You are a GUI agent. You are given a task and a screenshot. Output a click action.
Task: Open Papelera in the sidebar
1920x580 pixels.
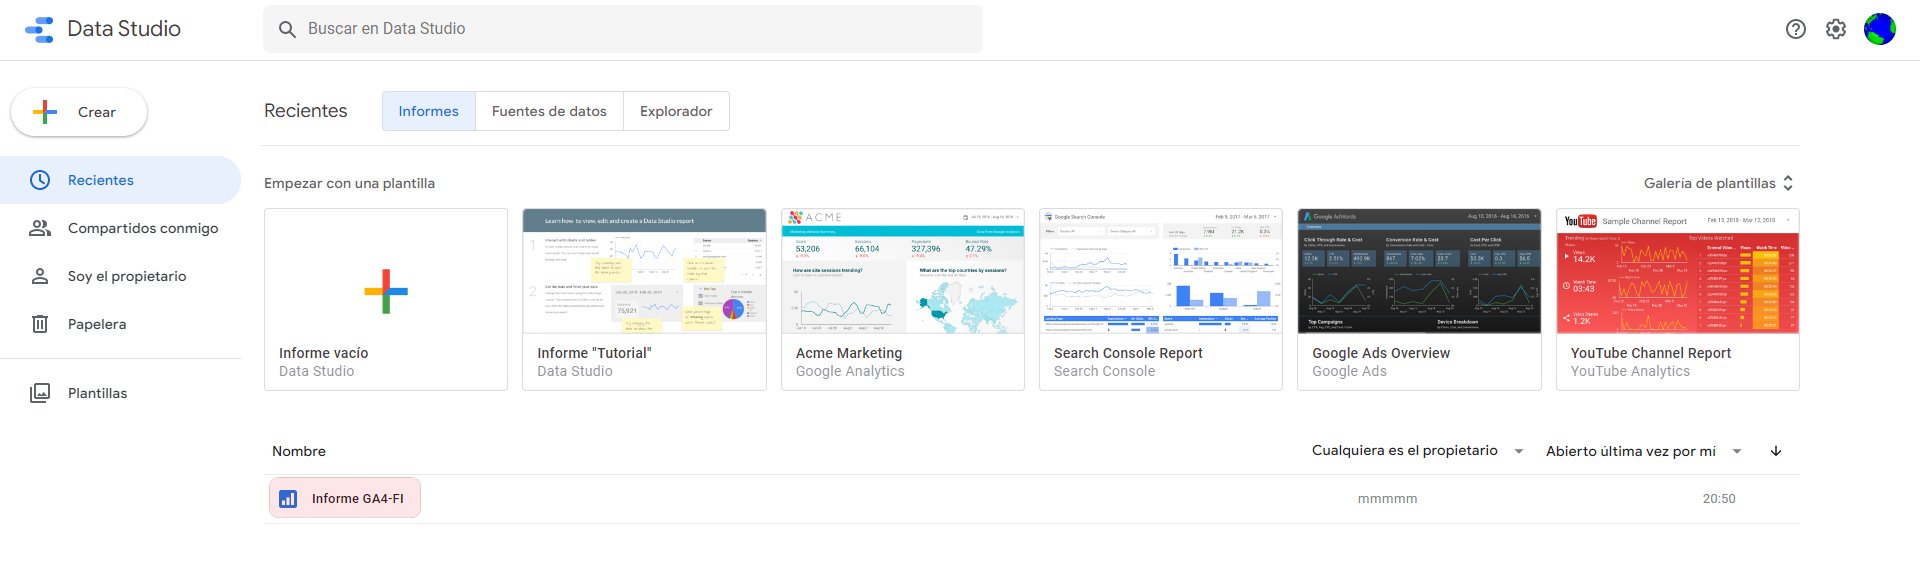pyautogui.click(x=120, y=324)
